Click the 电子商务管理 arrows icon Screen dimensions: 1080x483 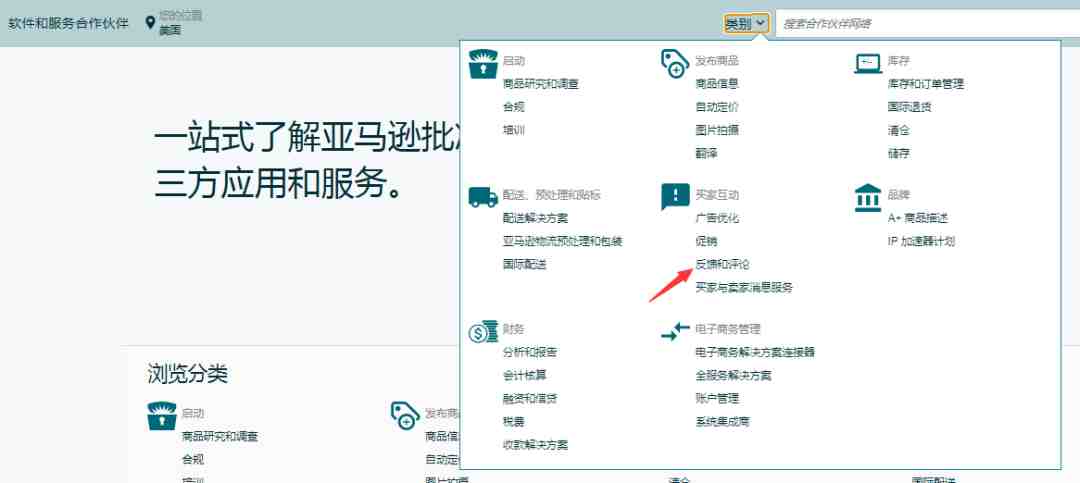pyautogui.click(x=675, y=331)
